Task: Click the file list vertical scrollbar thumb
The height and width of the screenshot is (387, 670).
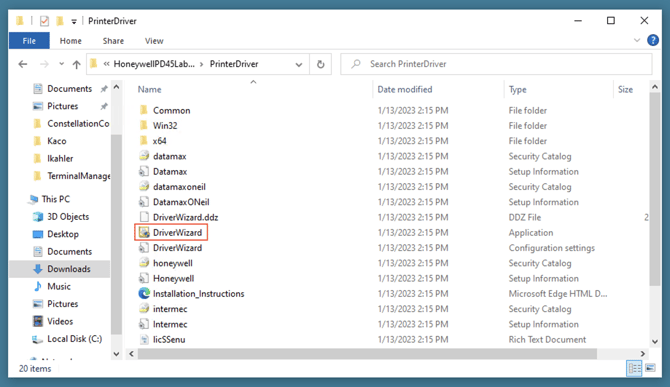Action: point(655,190)
